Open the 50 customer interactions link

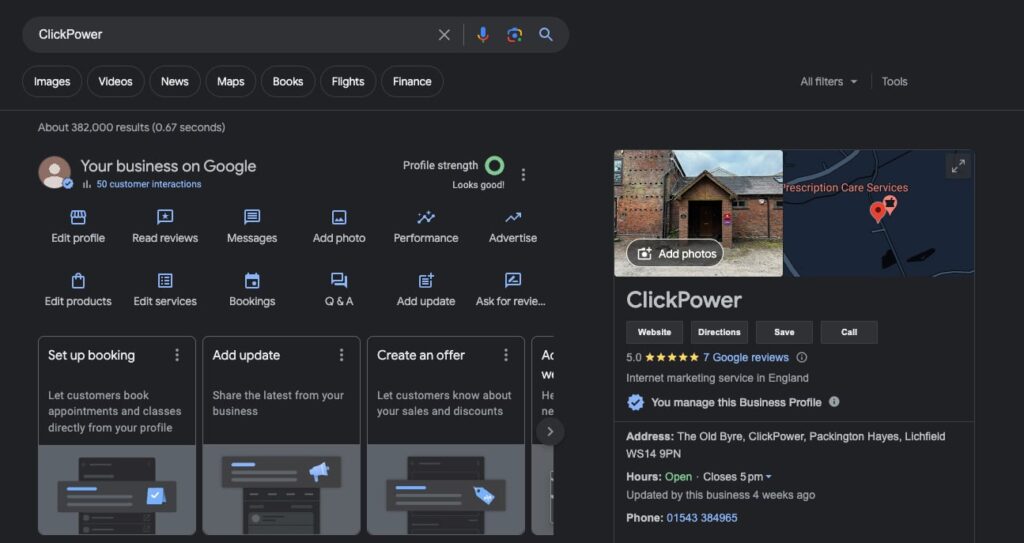point(149,184)
